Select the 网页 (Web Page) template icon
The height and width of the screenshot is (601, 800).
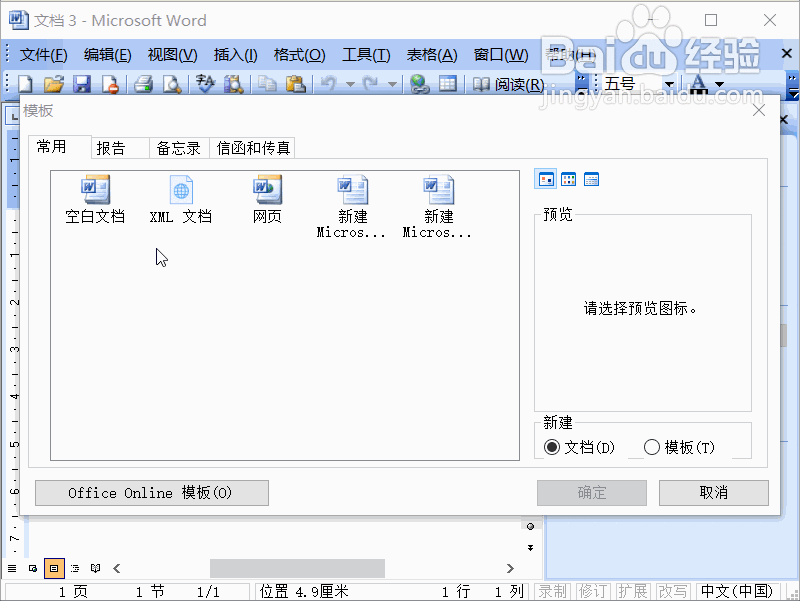point(267,195)
